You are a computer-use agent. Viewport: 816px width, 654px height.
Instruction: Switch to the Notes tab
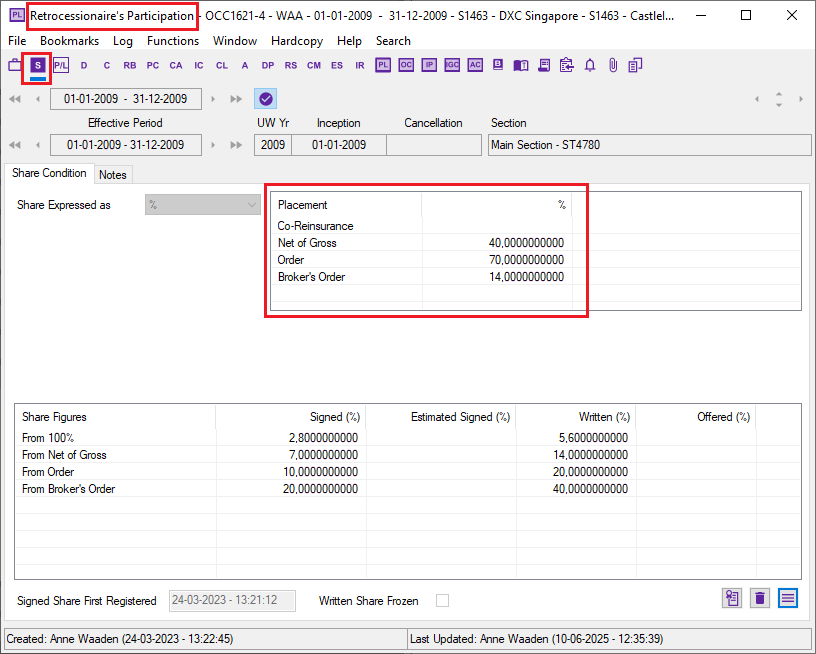(113, 174)
